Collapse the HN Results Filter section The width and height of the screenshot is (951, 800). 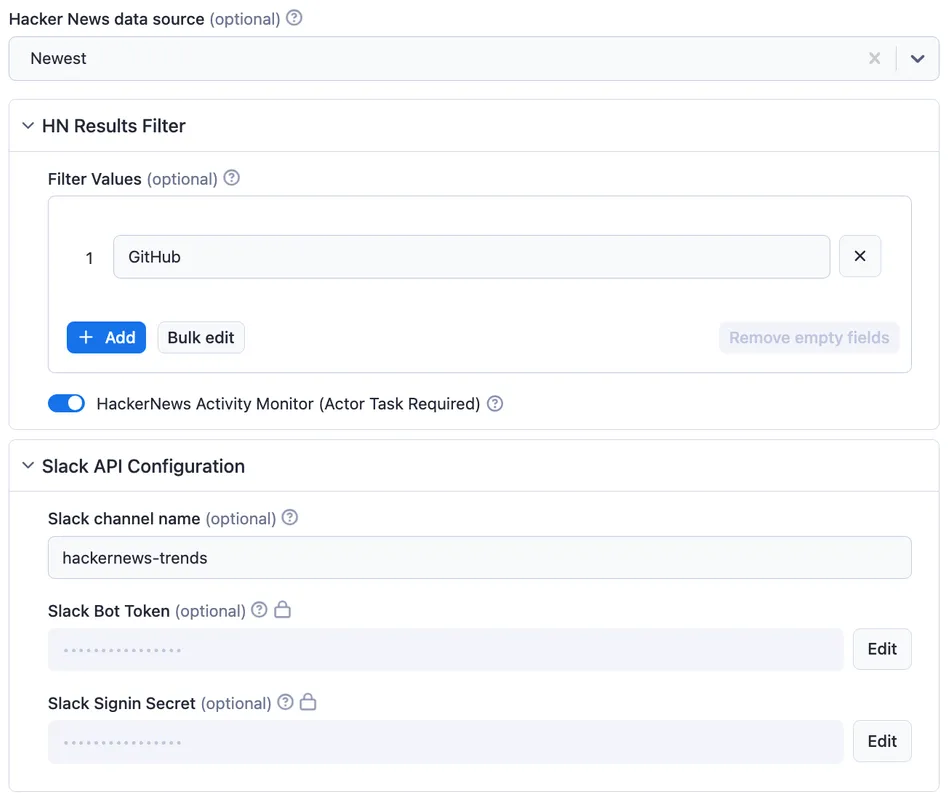click(28, 126)
